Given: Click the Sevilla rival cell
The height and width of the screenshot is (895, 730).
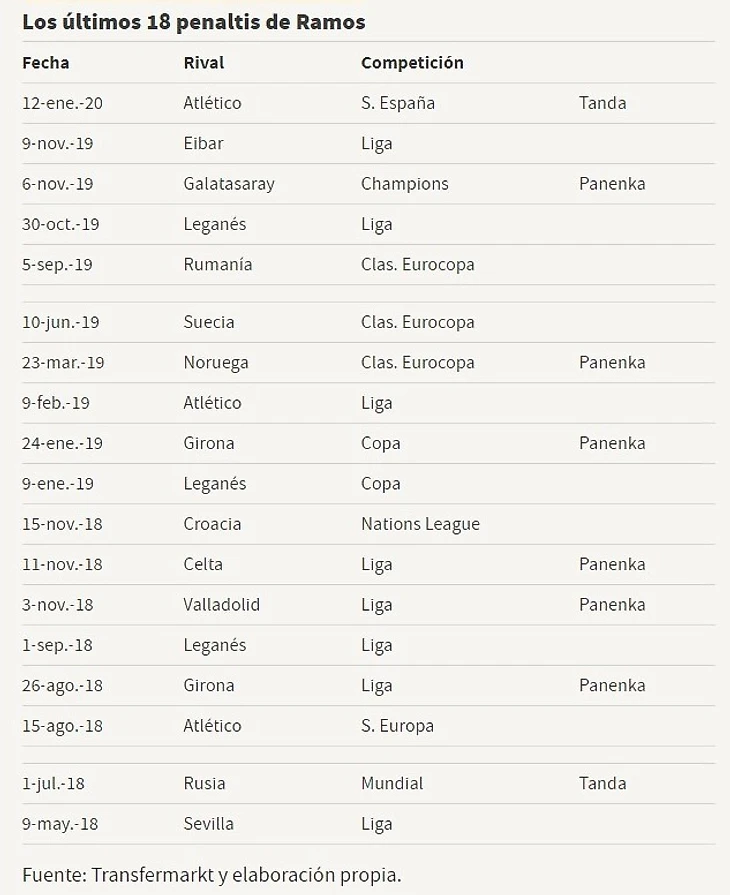Looking at the screenshot, I should 209,824.
